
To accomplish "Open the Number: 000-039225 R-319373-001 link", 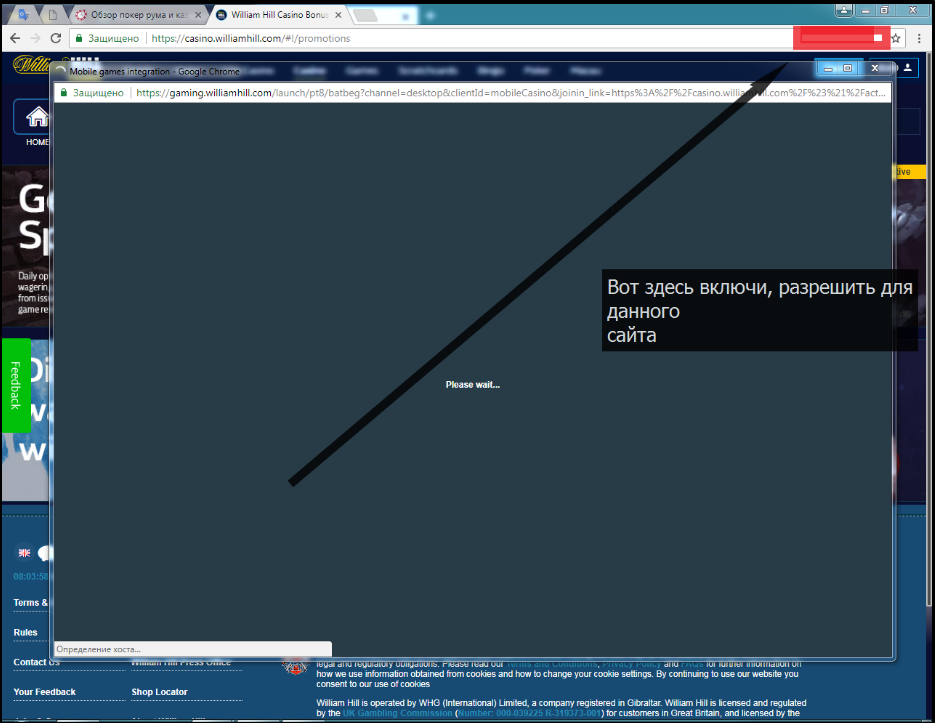I will coord(528,713).
